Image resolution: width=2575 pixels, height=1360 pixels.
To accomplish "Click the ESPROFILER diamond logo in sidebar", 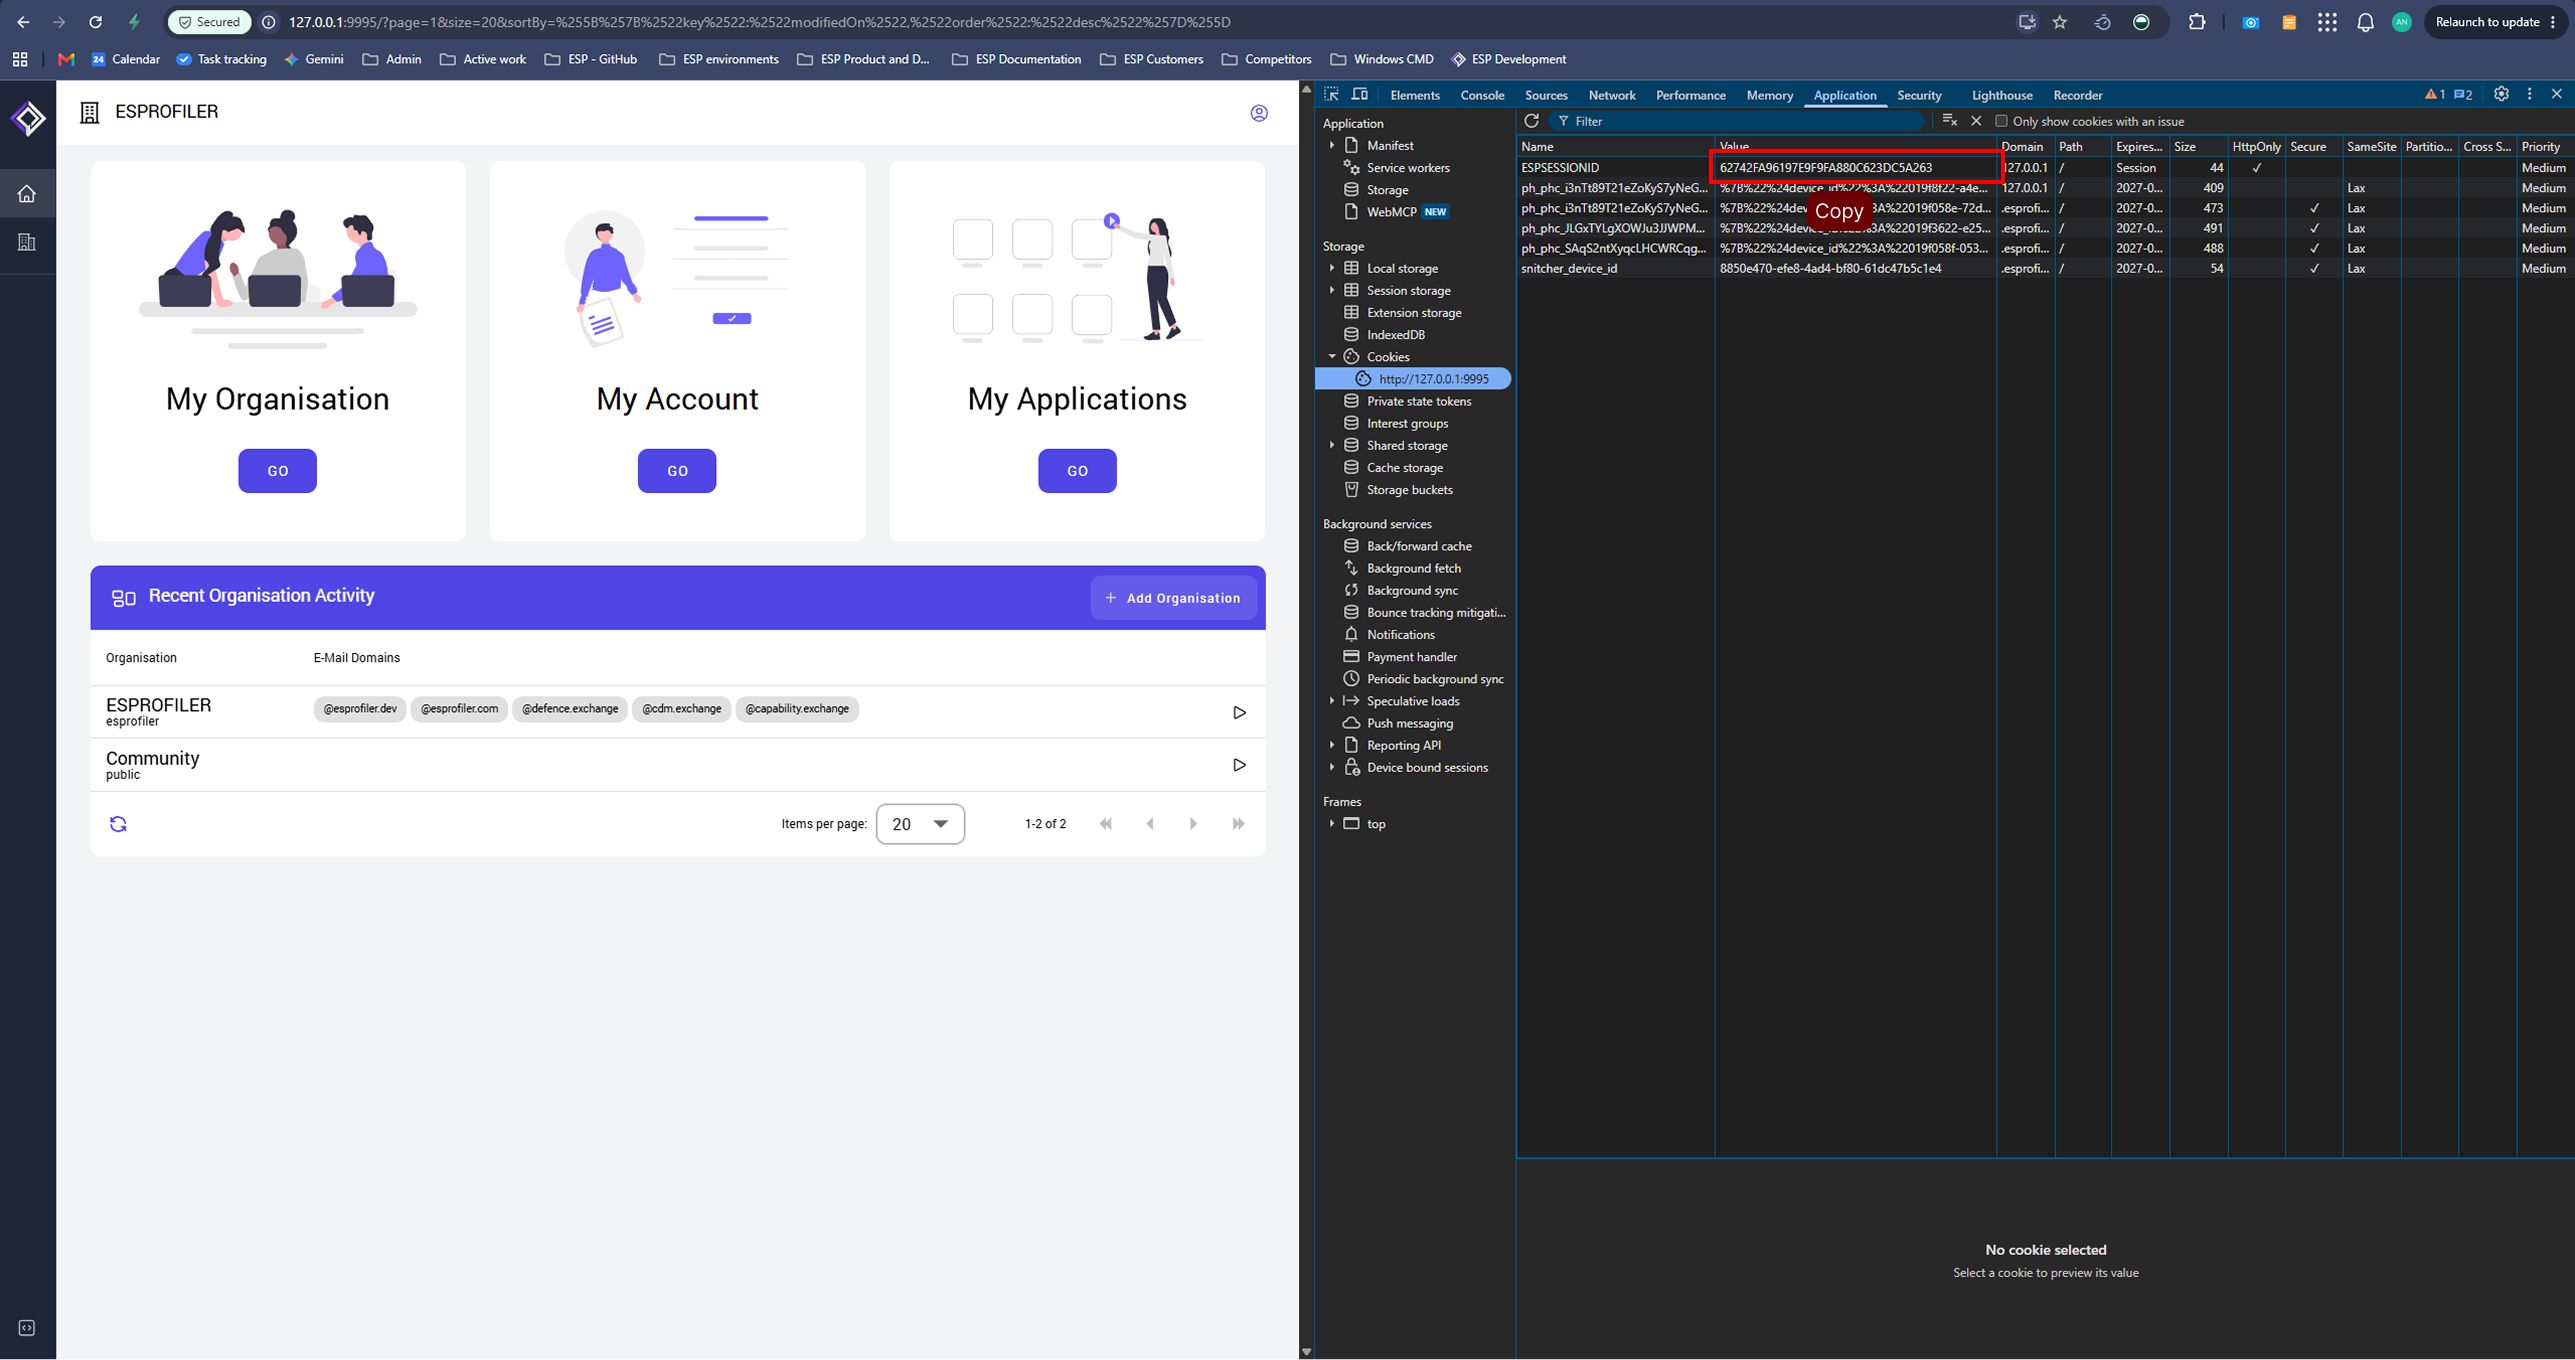I will 28,118.
